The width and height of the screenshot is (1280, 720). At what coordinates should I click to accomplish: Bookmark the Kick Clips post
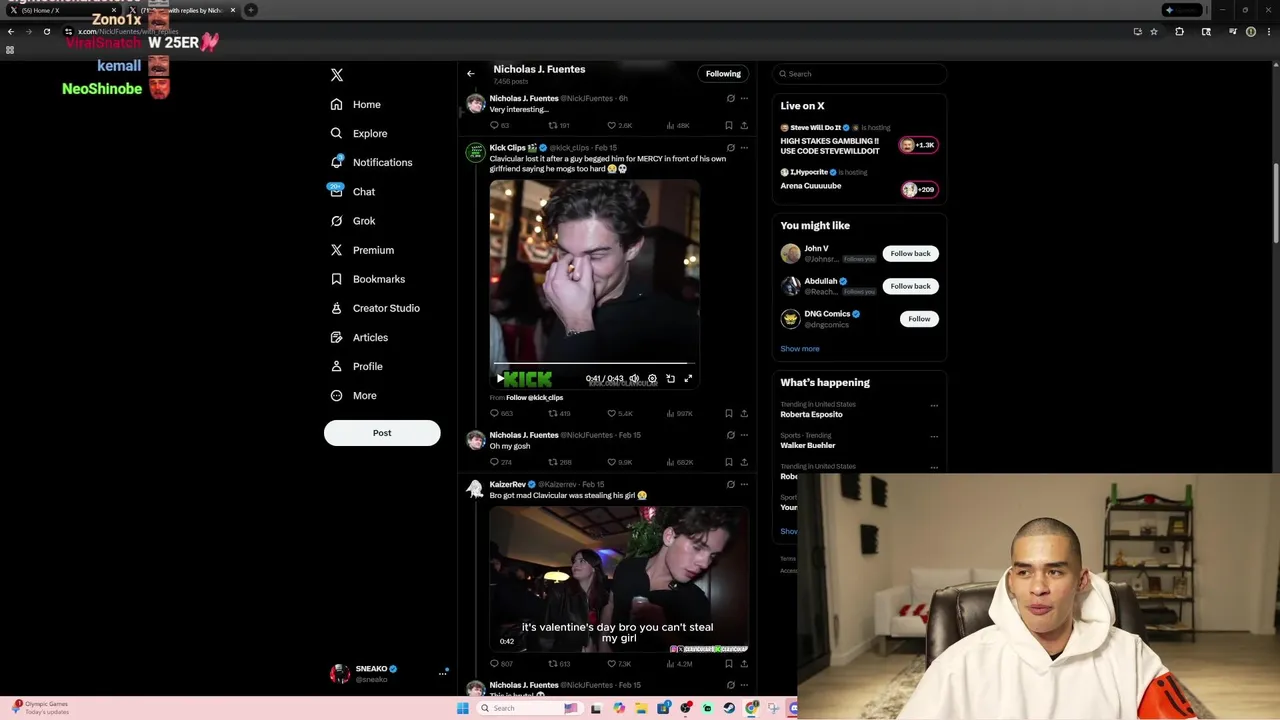coord(729,413)
